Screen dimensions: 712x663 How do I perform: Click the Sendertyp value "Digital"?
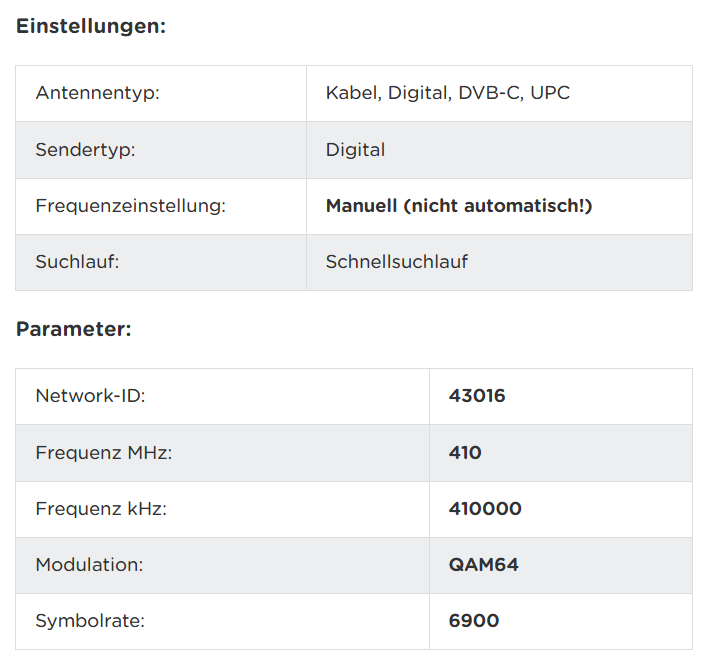[355, 150]
